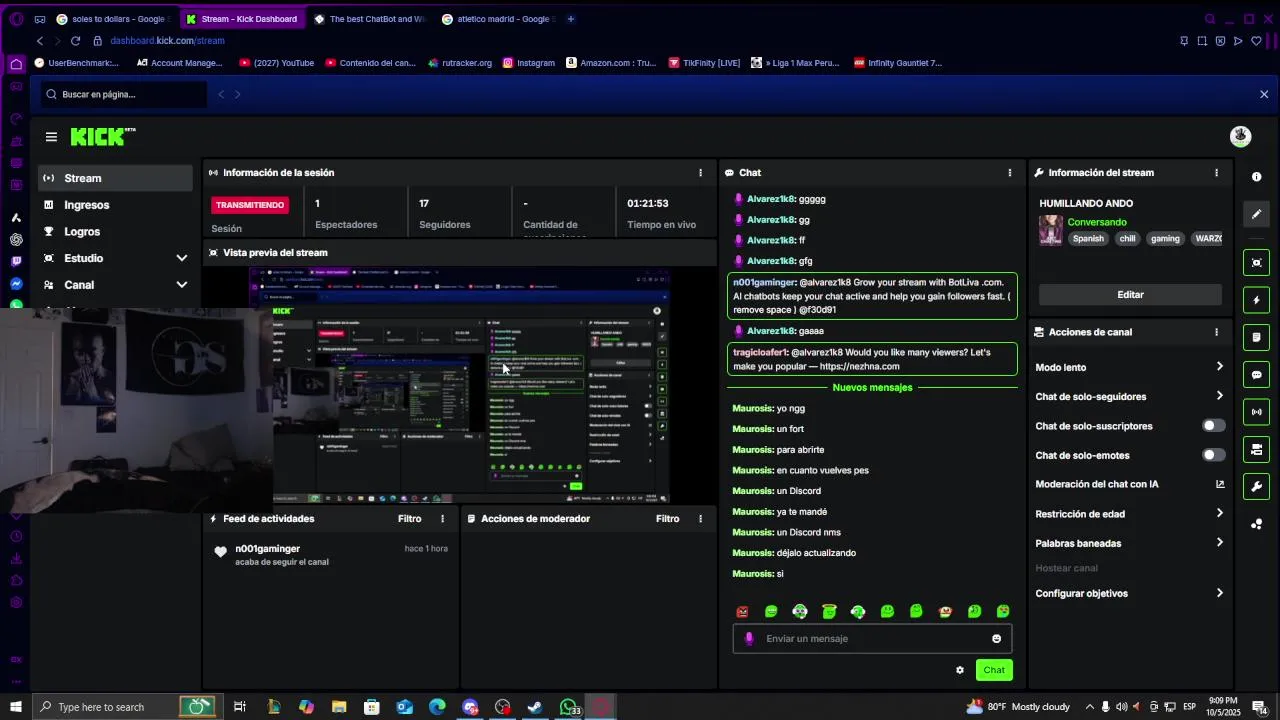Select Logros in the sidebar
The height and width of the screenshot is (720, 1280).
[115, 232]
